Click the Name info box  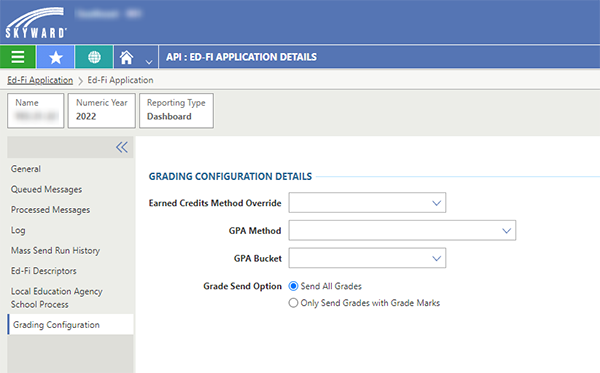tap(36, 111)
